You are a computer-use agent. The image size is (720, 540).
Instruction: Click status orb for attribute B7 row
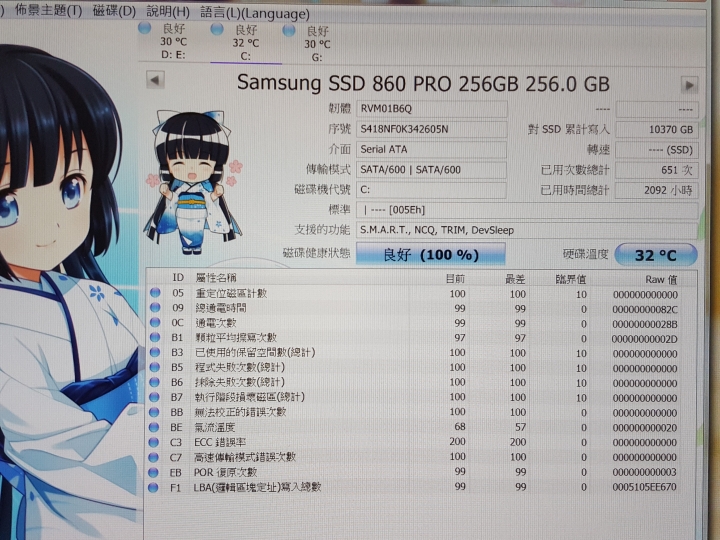point(154,396)
